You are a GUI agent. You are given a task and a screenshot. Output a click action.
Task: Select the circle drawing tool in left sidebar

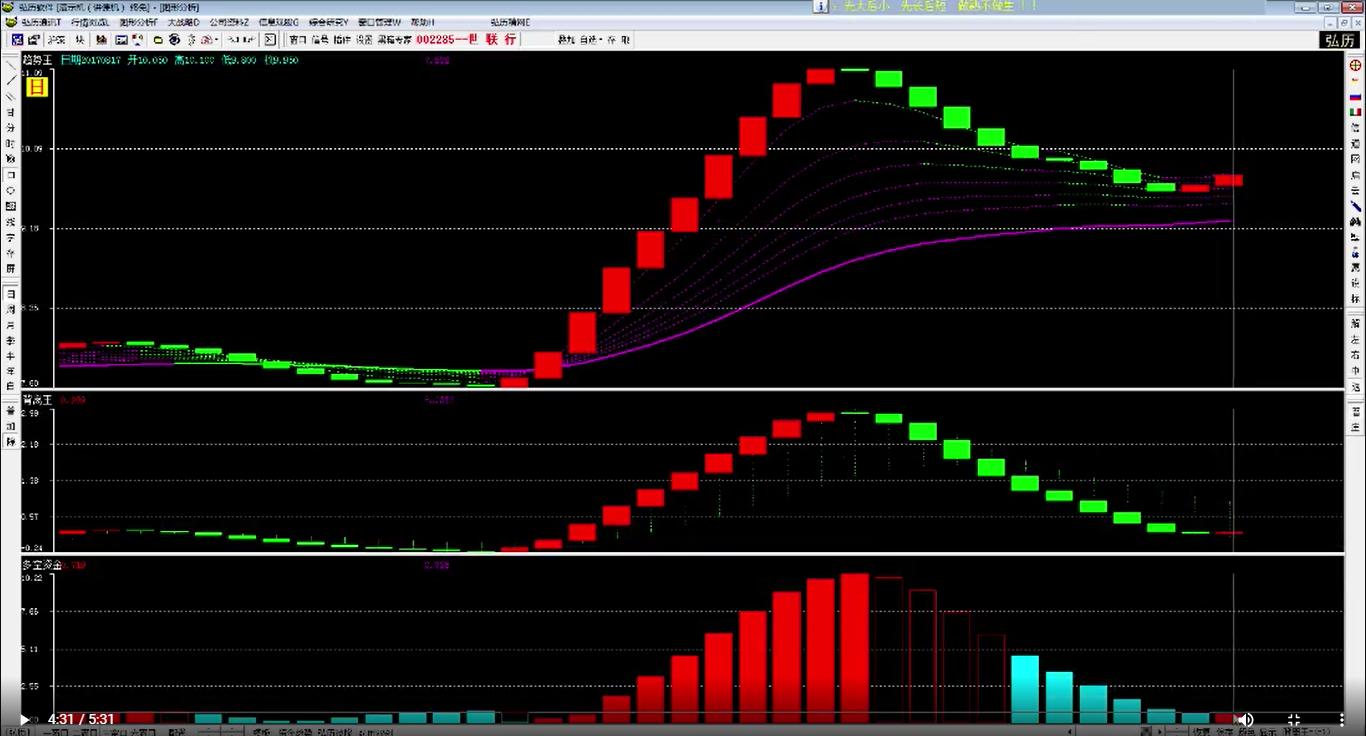[x=11, y=190]
